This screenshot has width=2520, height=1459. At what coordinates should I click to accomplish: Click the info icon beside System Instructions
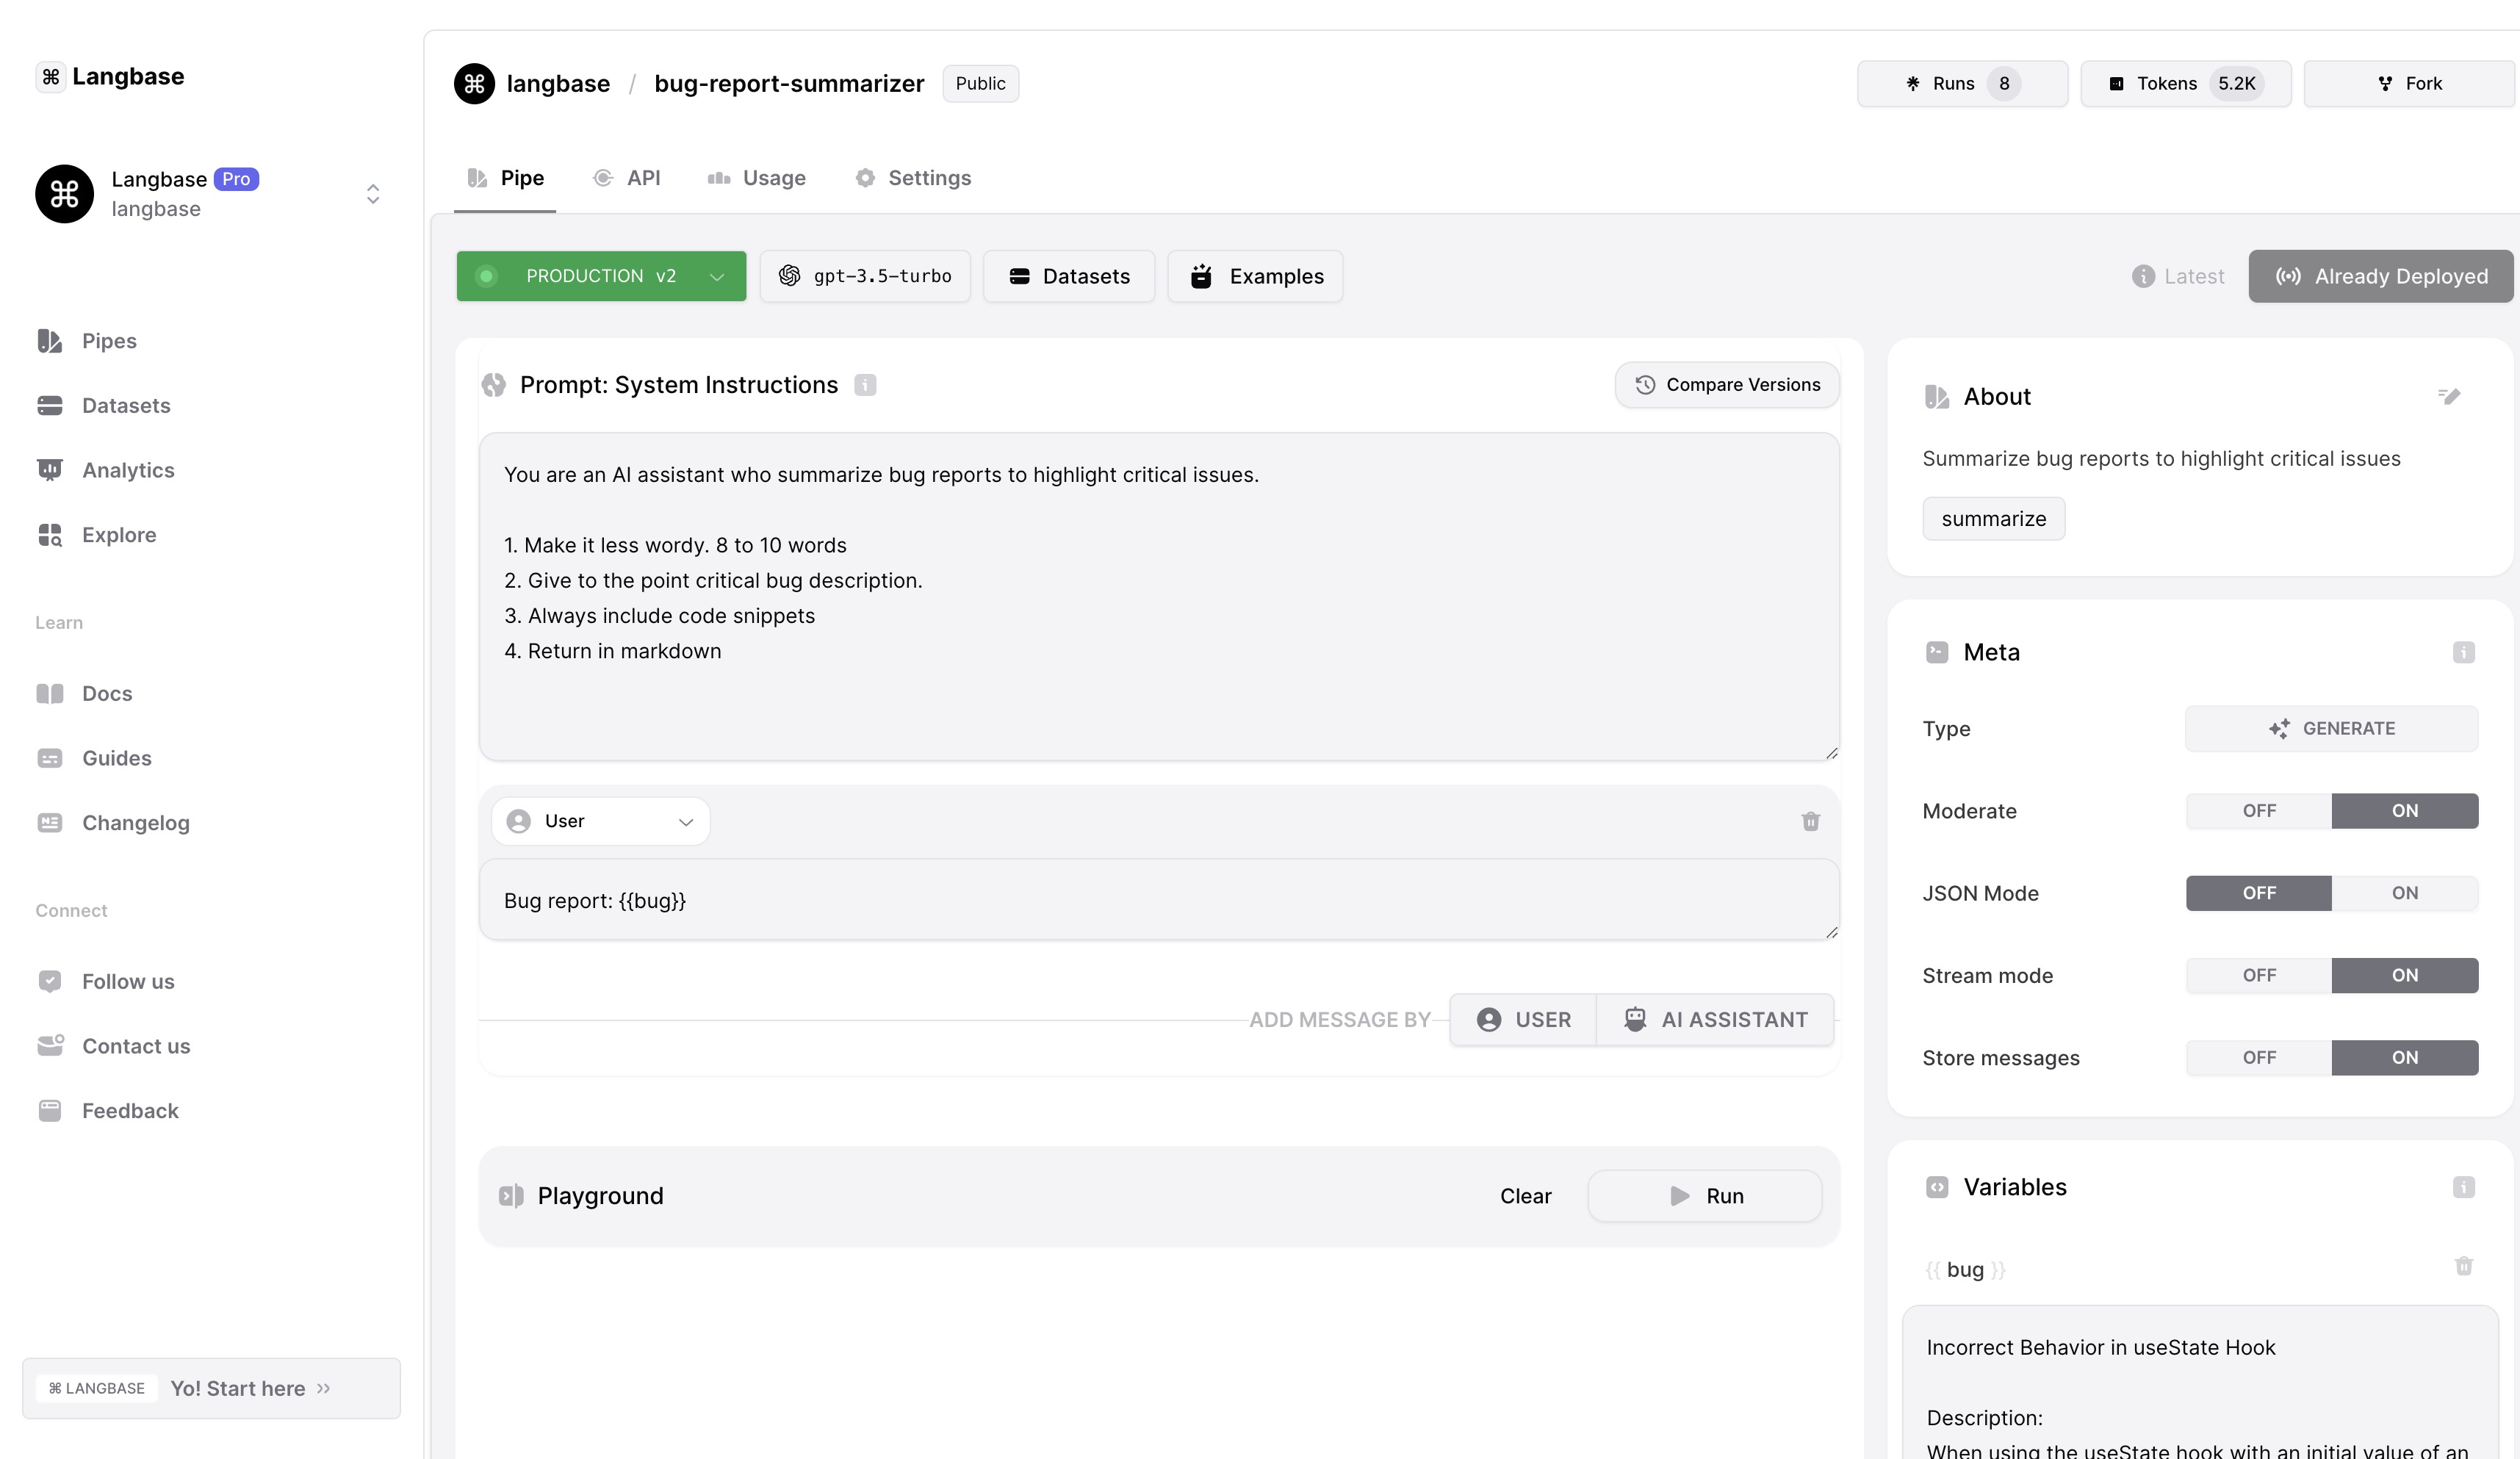(865, 385)
